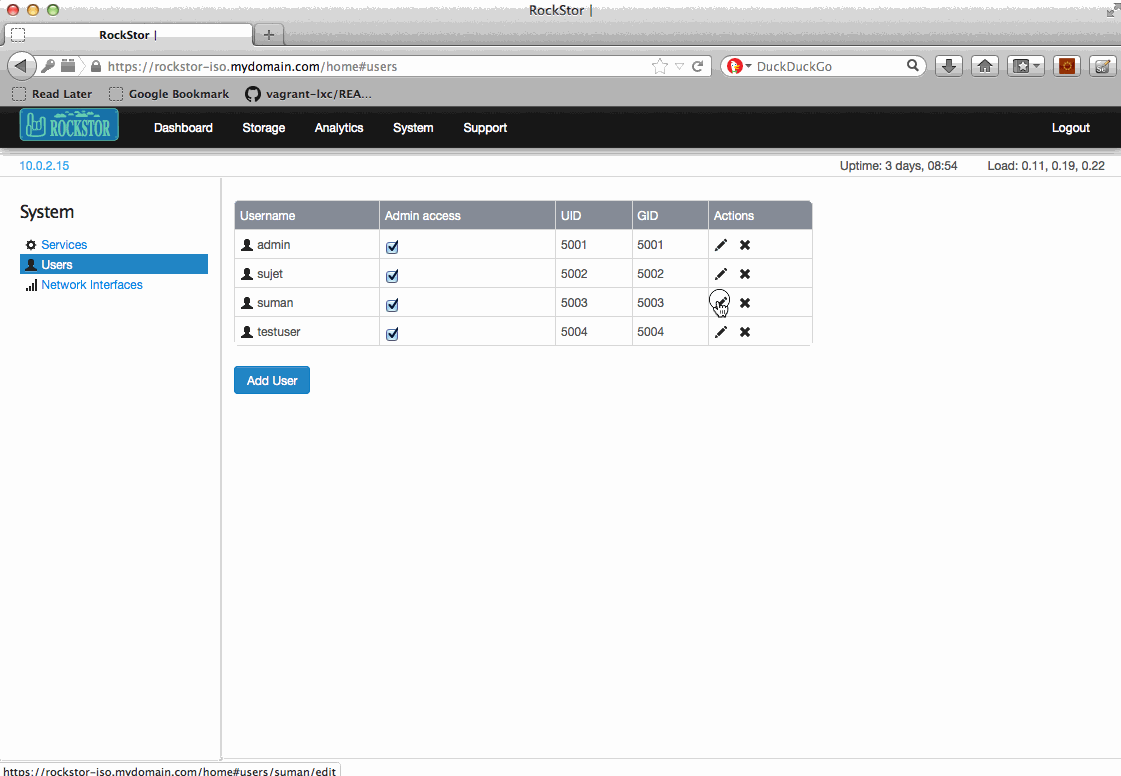Click GID value 5003

(651, 303)
